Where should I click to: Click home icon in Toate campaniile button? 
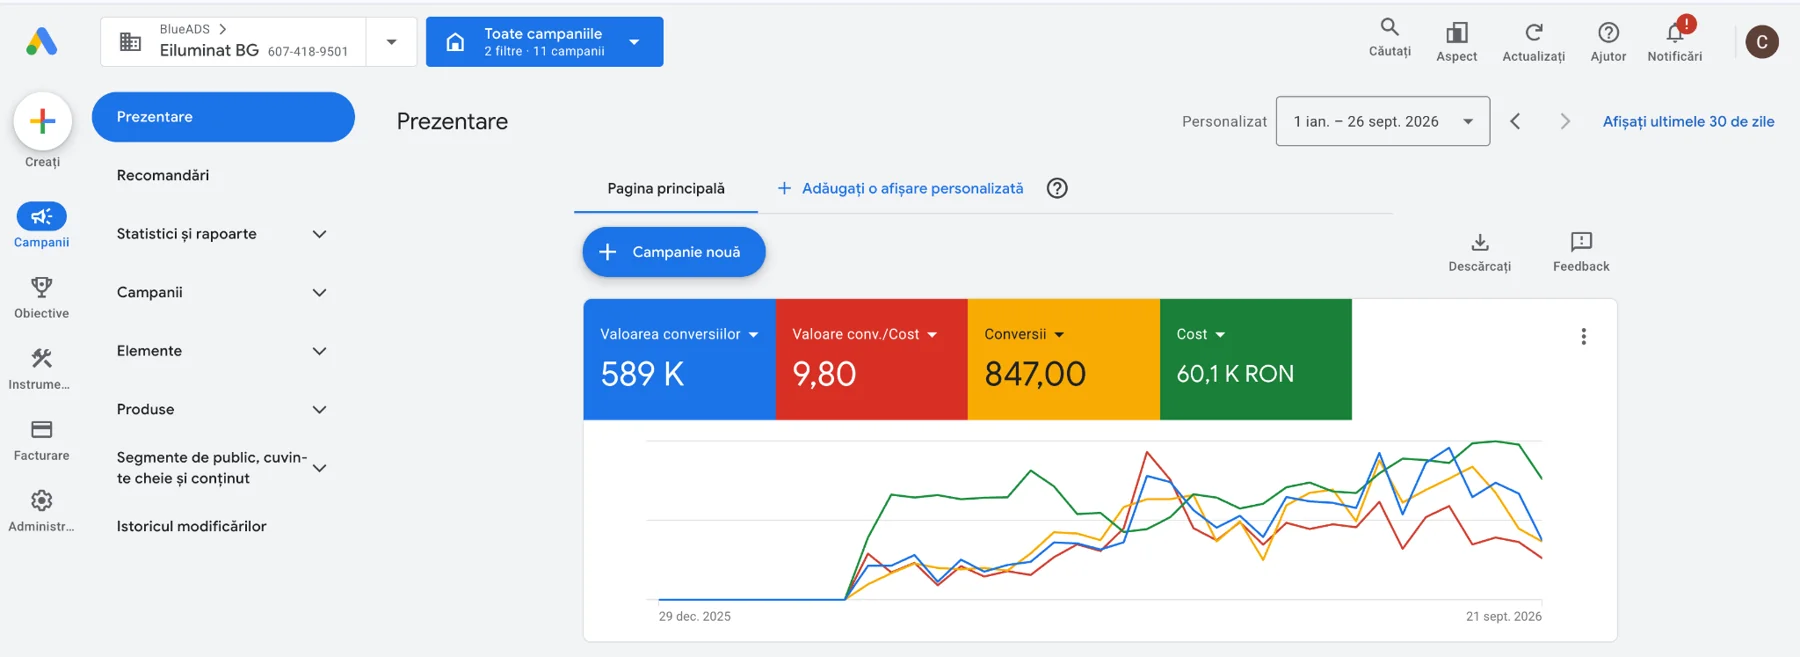pyautogui.click(x=455, y=42)
